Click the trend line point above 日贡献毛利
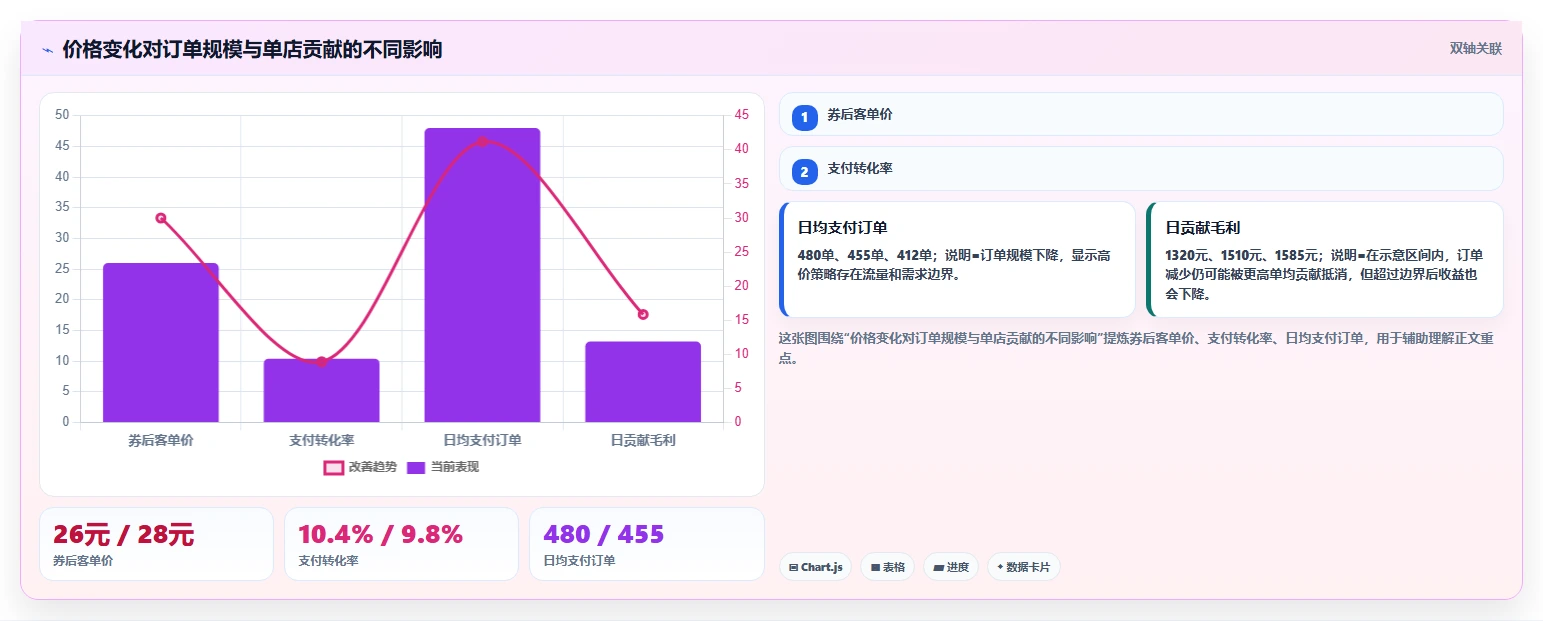Viewport: 1543px width, 621px height. pos(643,314)
